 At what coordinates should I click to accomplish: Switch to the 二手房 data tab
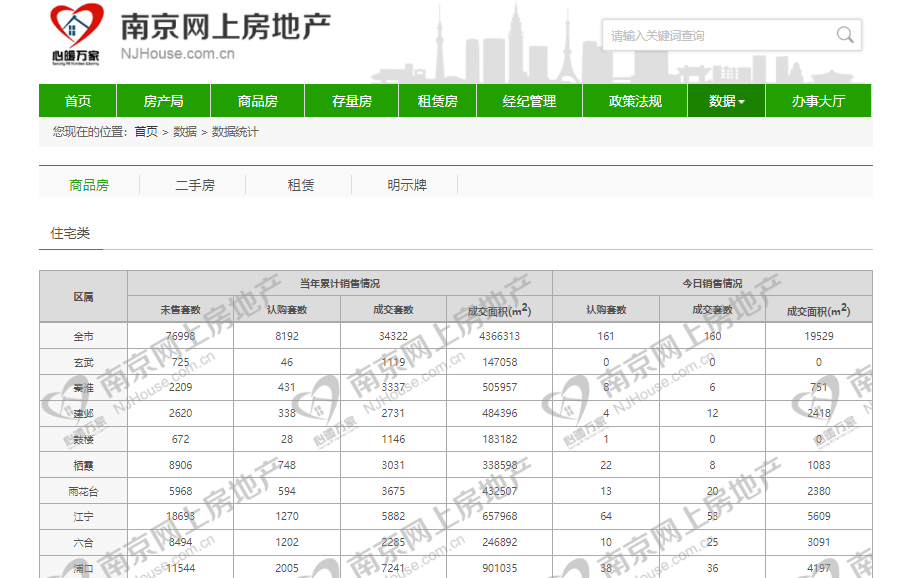pos(195,185)
